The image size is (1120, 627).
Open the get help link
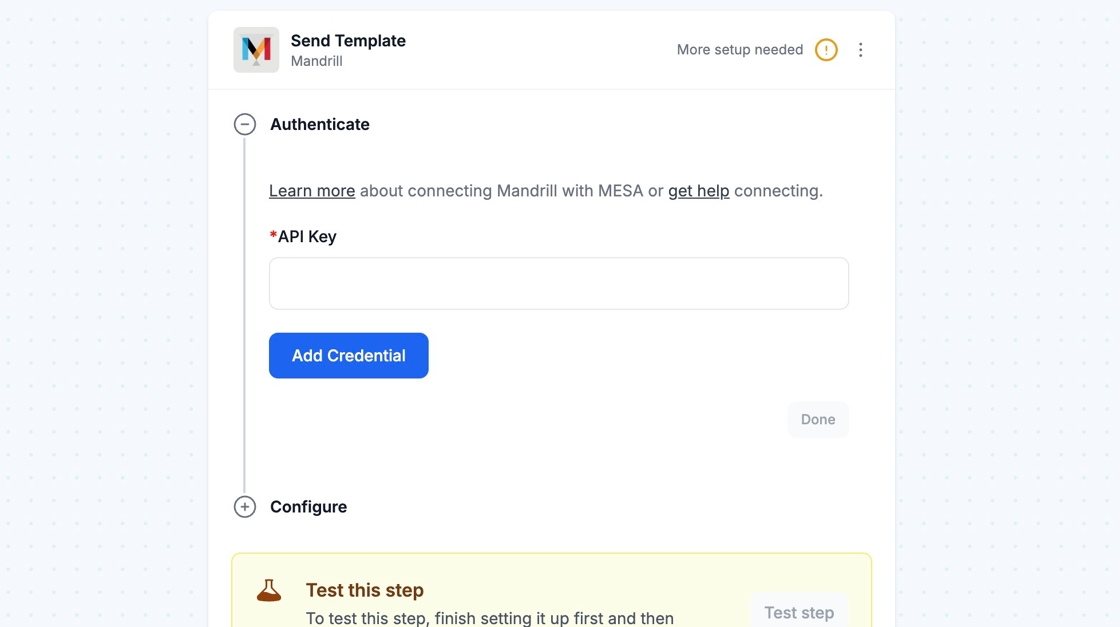point(698,191)
